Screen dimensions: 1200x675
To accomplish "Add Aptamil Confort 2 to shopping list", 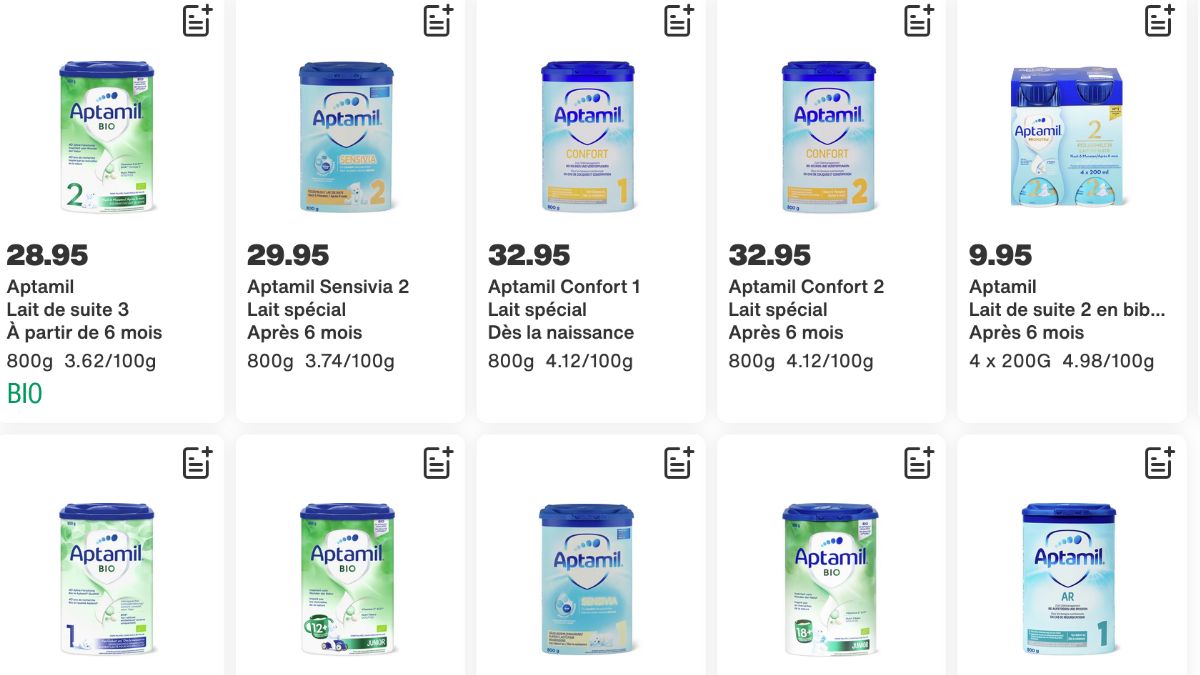I will point(919,20).
